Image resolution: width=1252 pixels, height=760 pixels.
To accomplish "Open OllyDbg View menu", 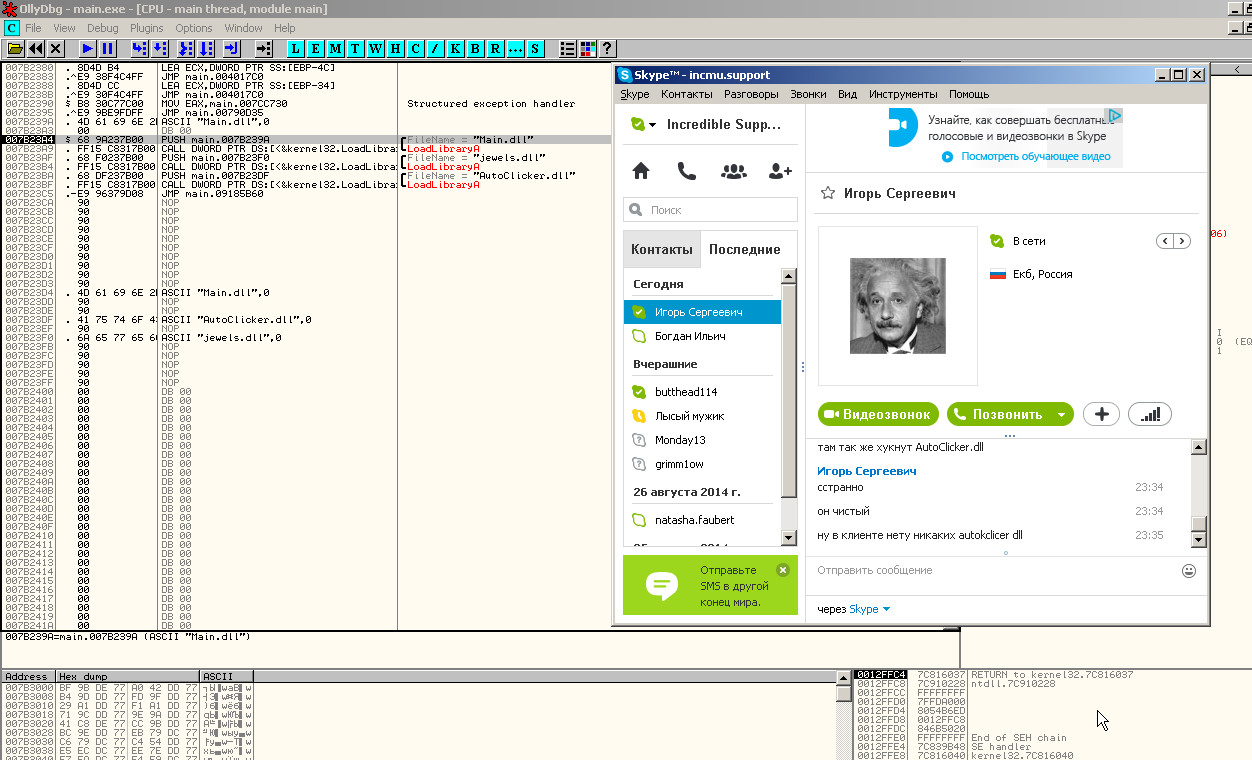I will [64, 28].
